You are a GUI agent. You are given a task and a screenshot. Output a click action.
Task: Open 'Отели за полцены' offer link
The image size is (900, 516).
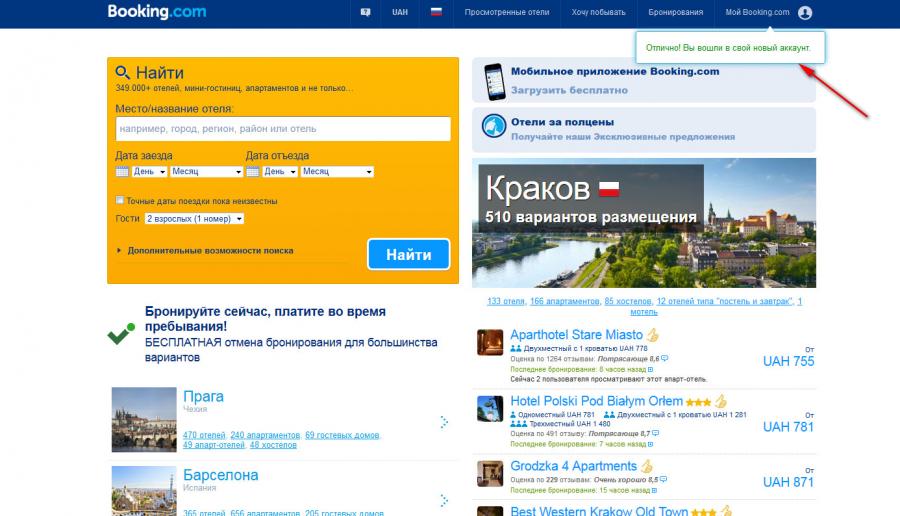tap(562, 122)
